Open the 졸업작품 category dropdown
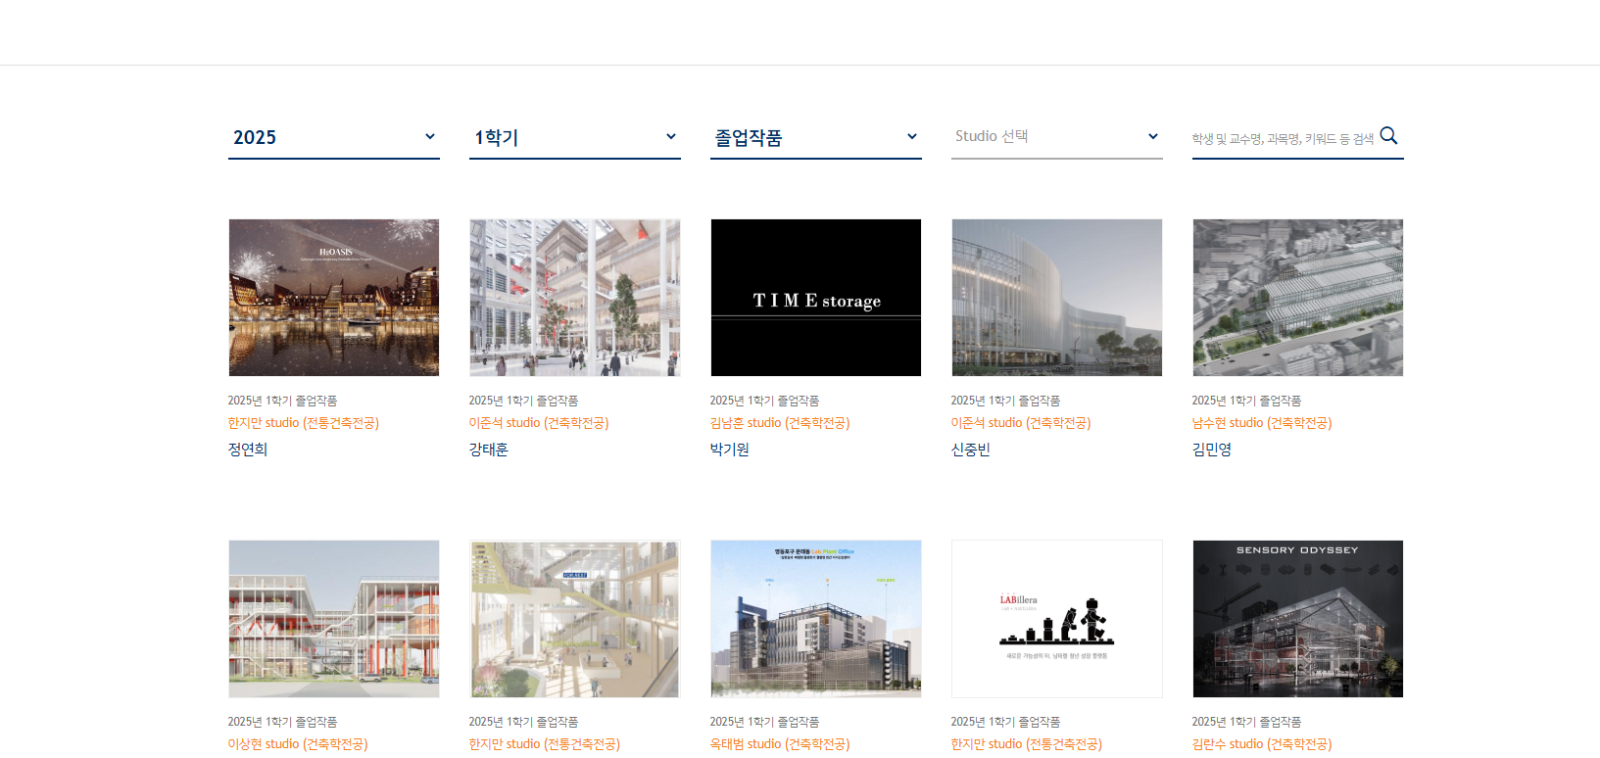The width and height of the screenshot is (1600, 758). pos(815,138)
